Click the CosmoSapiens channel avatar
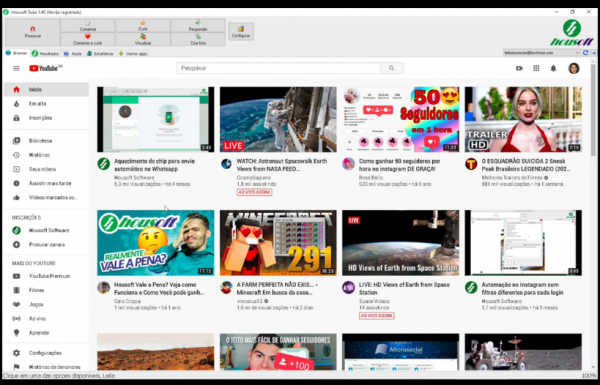Image resolution: width=600 pixels, height=385 pixels. [226, 164]
